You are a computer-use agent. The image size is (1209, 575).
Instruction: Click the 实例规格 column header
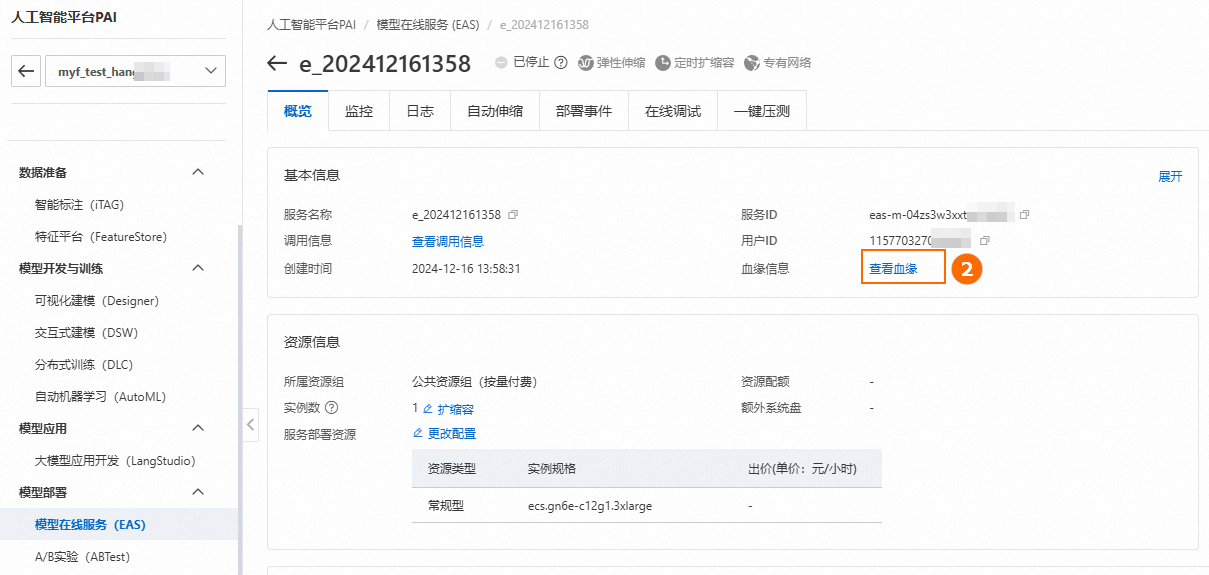click(552, 469)
